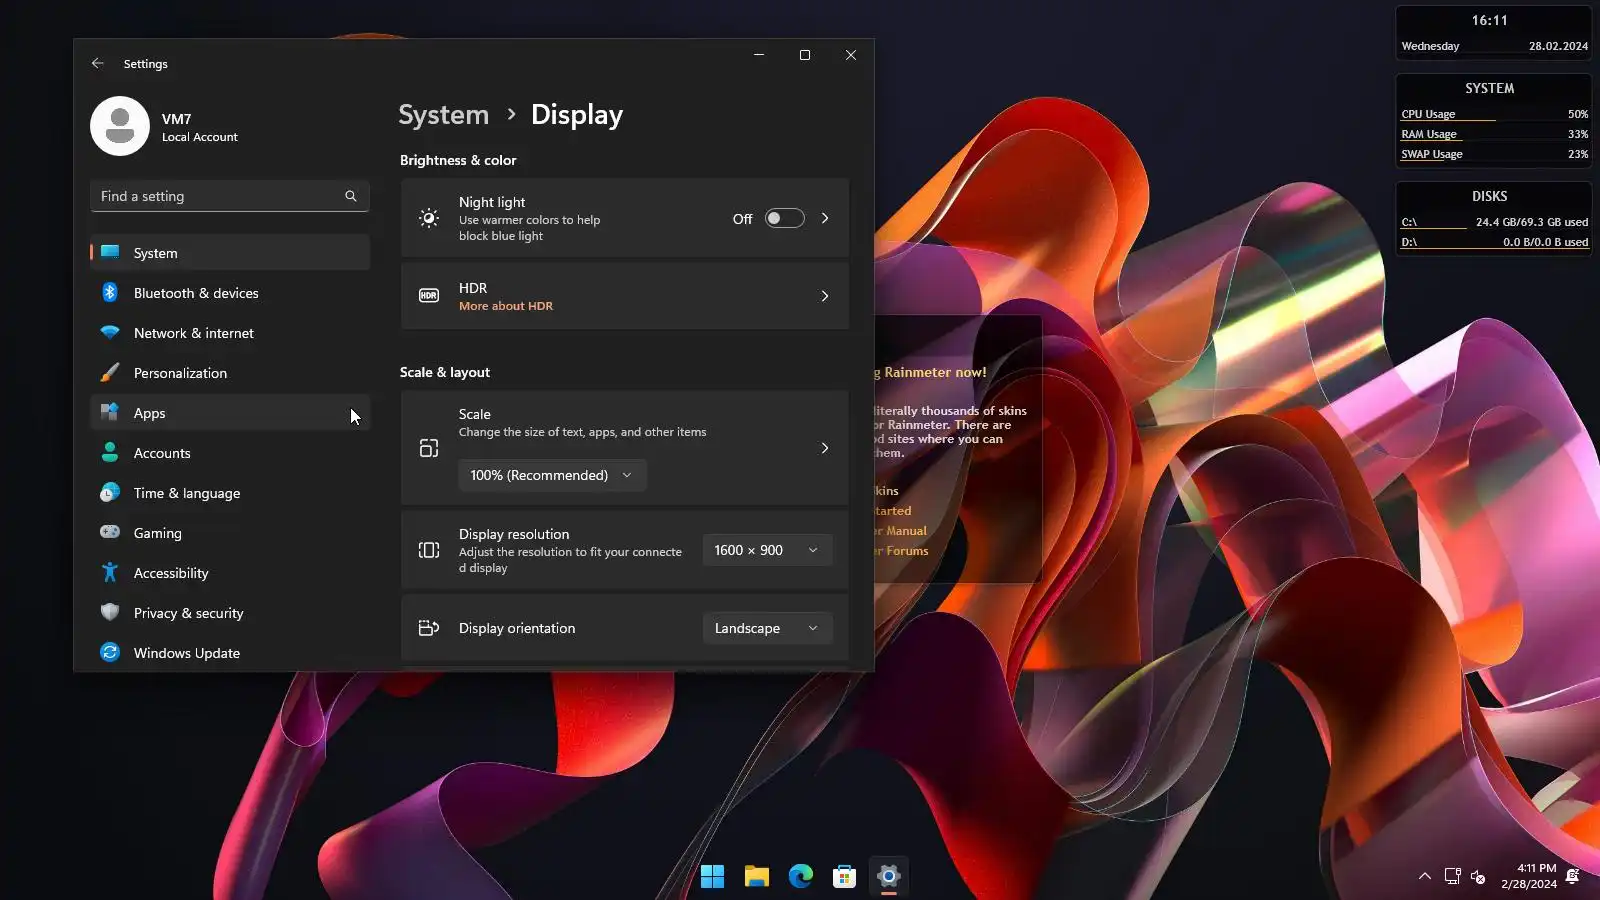
Task: Click the Accounts person icon
Action: click(110, 452)
